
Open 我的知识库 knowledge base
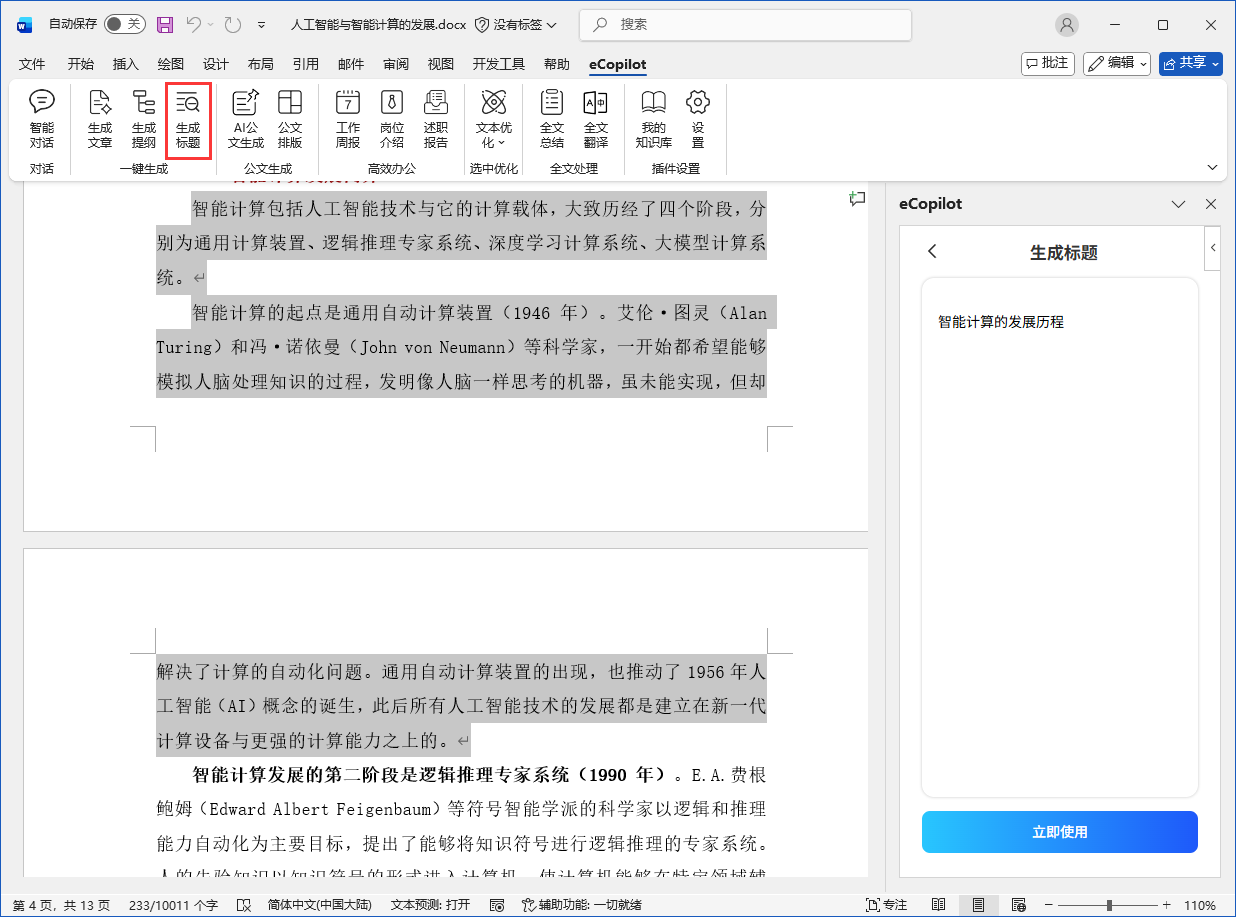(x=653, y=119)
